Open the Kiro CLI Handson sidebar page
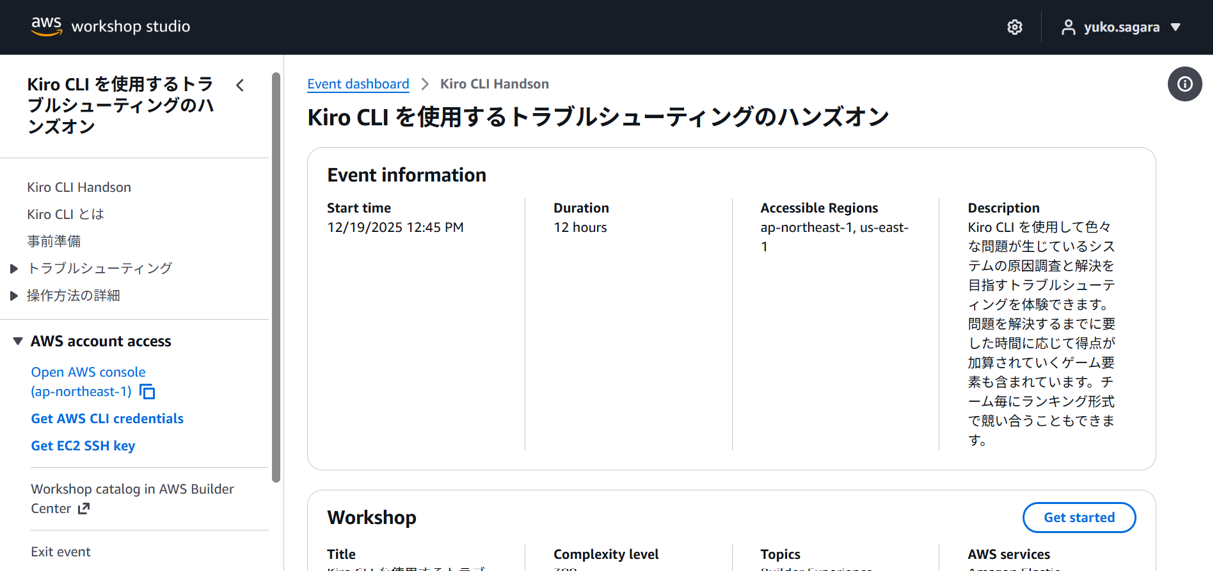This screenshot has height=571, width=1213. pos(79,187)
